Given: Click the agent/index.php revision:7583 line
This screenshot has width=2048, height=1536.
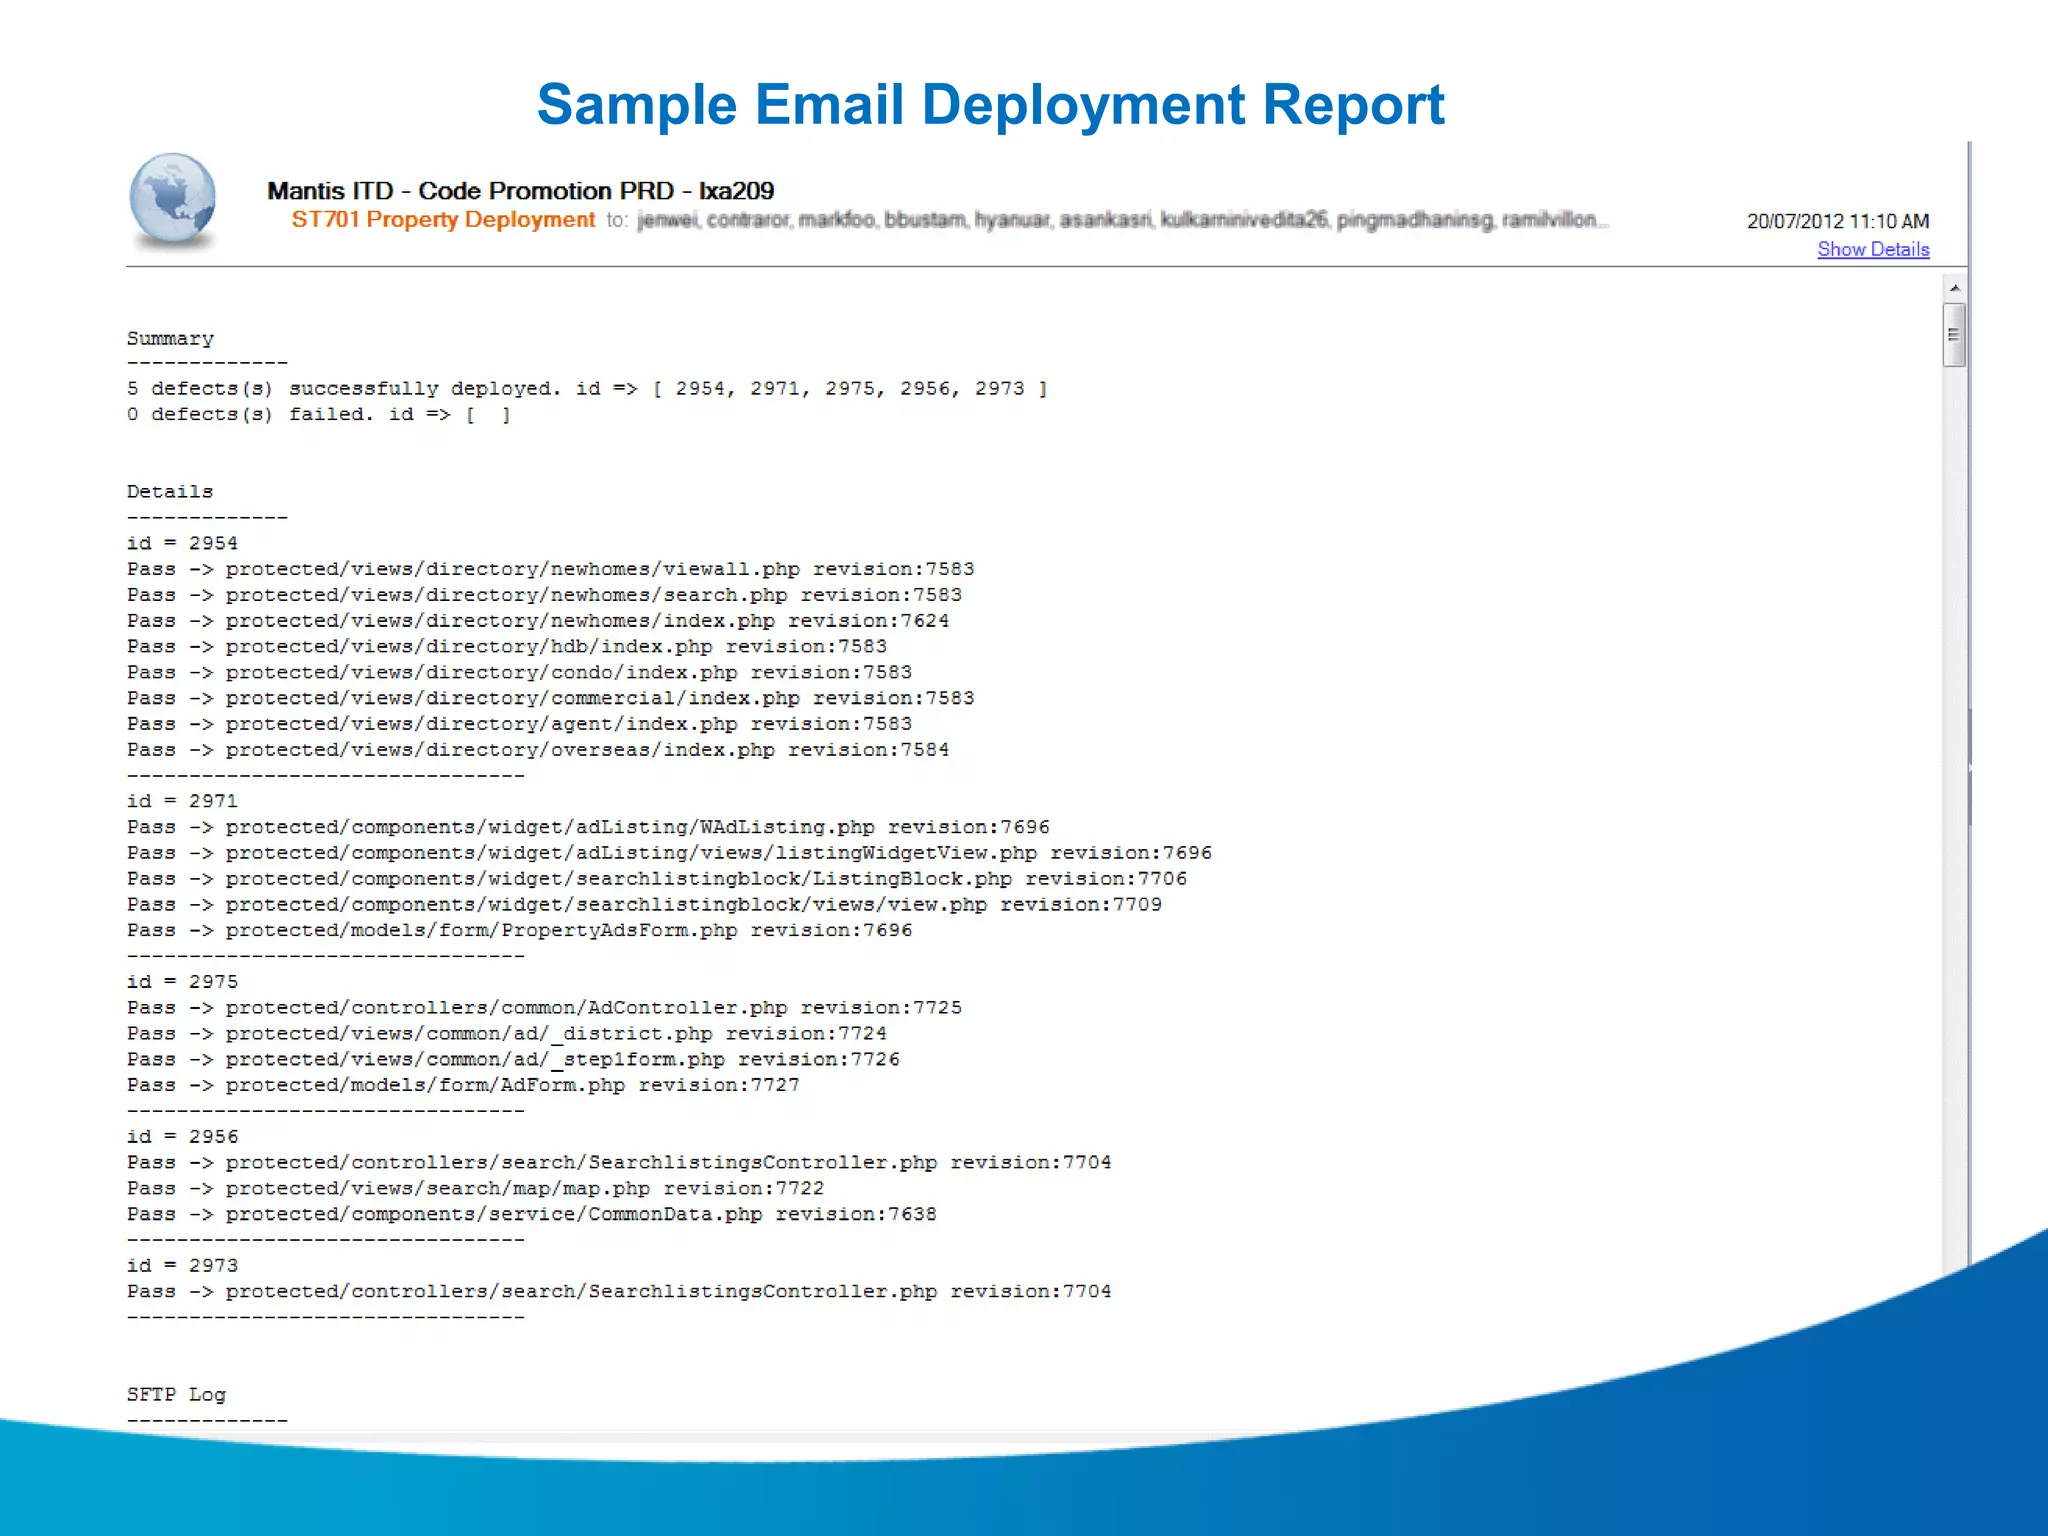Looking at the screenshot, I should pyautogui.click(x=519, y=724).
